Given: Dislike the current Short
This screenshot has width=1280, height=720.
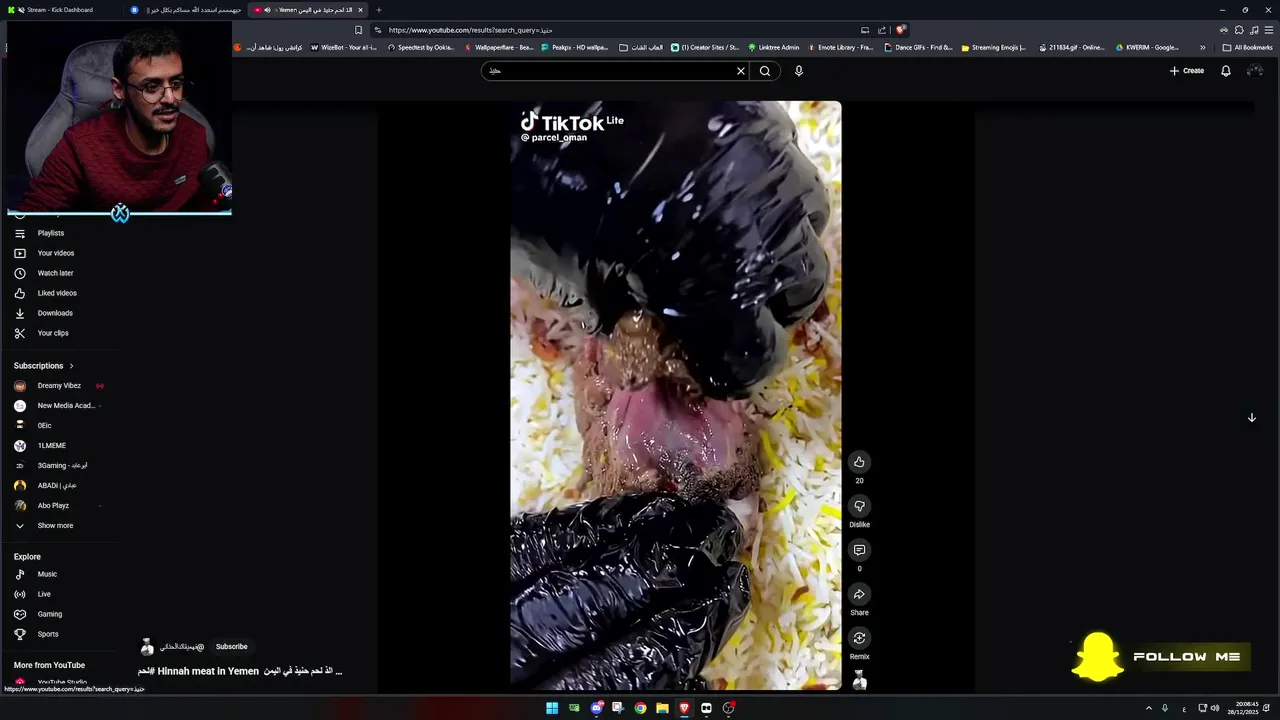Looking at the screenshot, I should click(x=859, y=506).
